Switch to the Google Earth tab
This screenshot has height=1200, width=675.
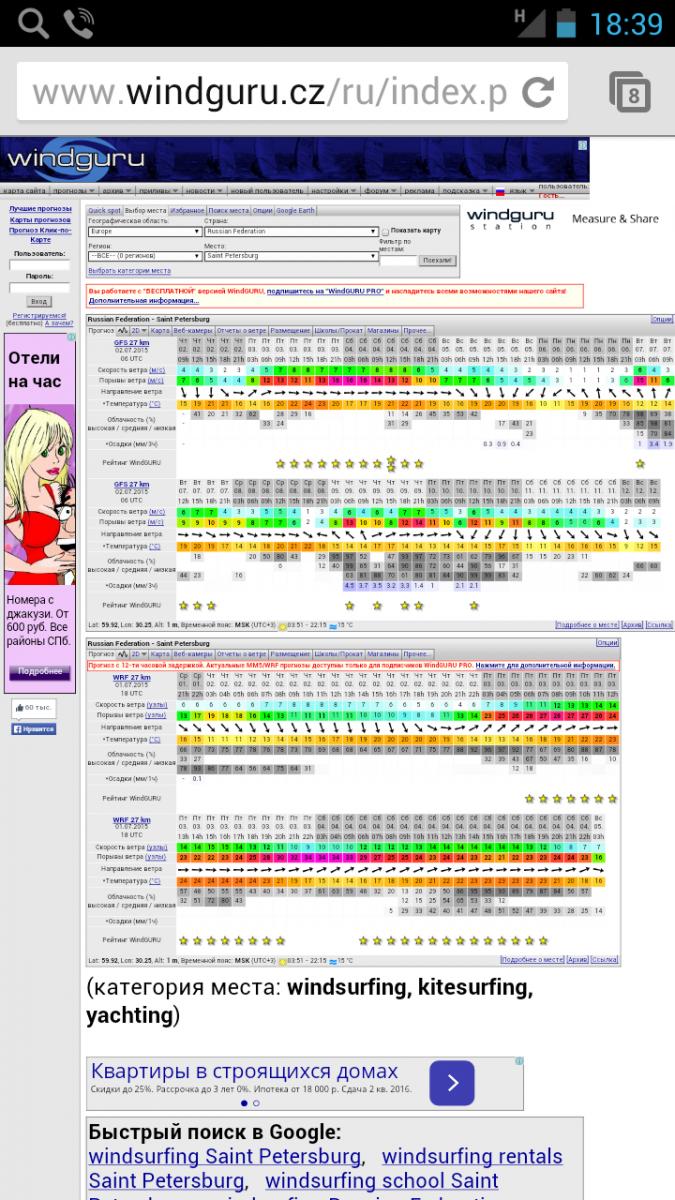[x=295, y=211]
